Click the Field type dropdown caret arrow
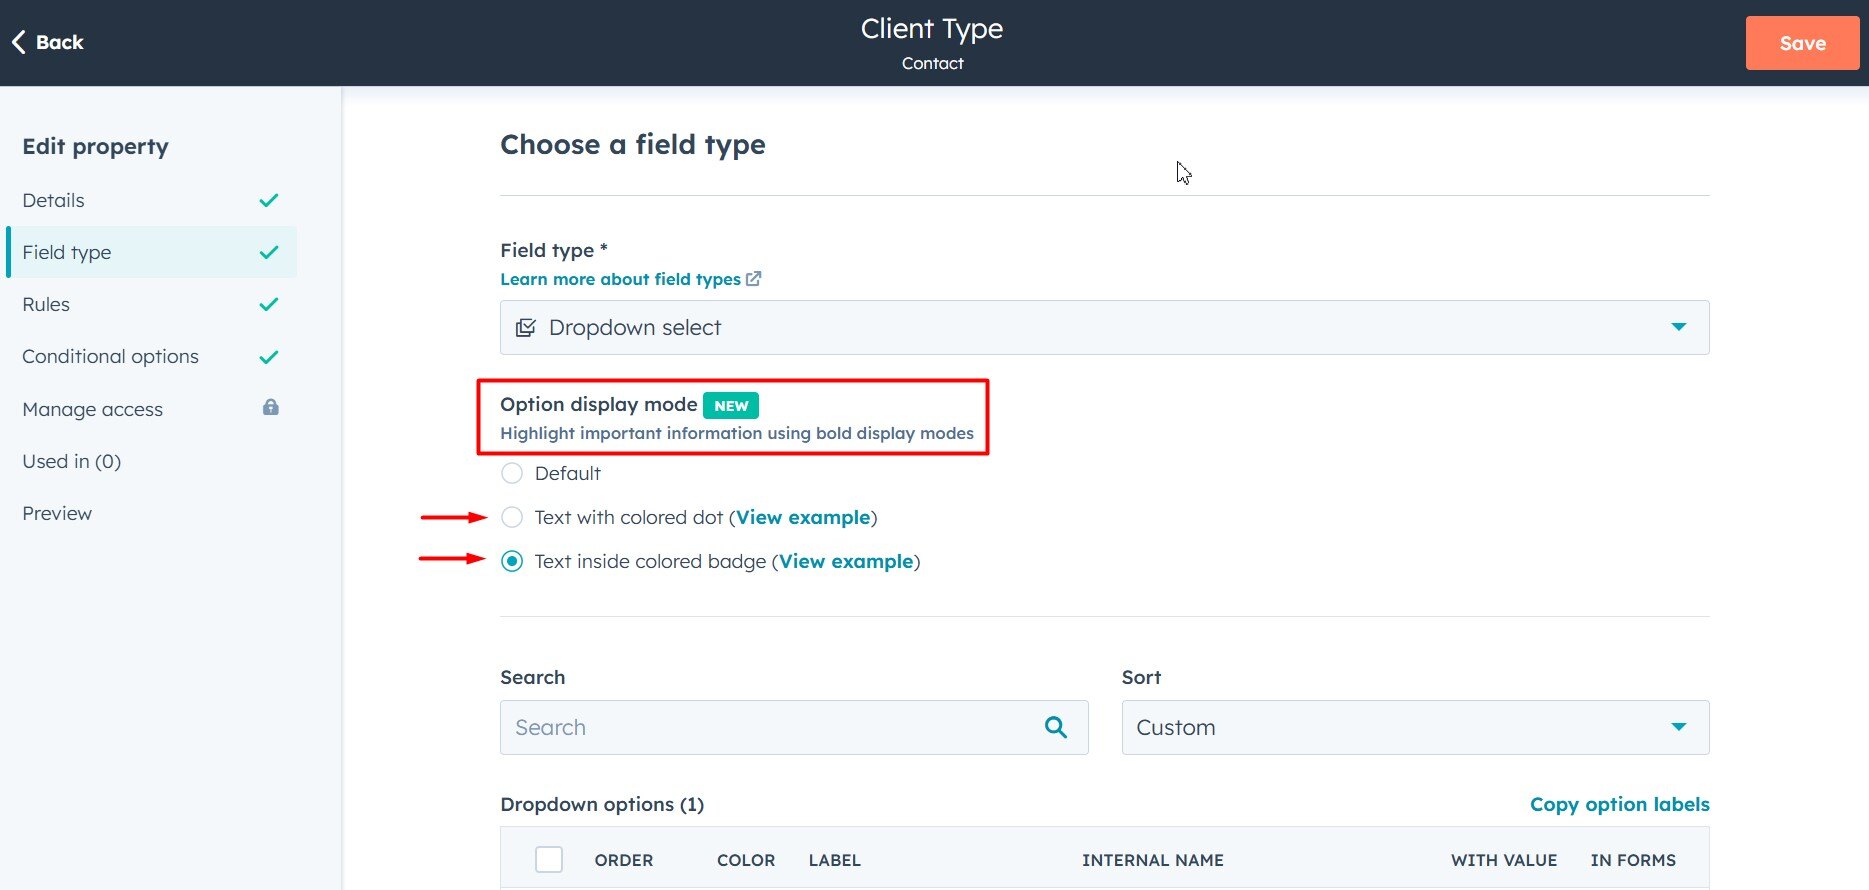The height and width of the screenshot is (890, 1869). point(1679,327)
